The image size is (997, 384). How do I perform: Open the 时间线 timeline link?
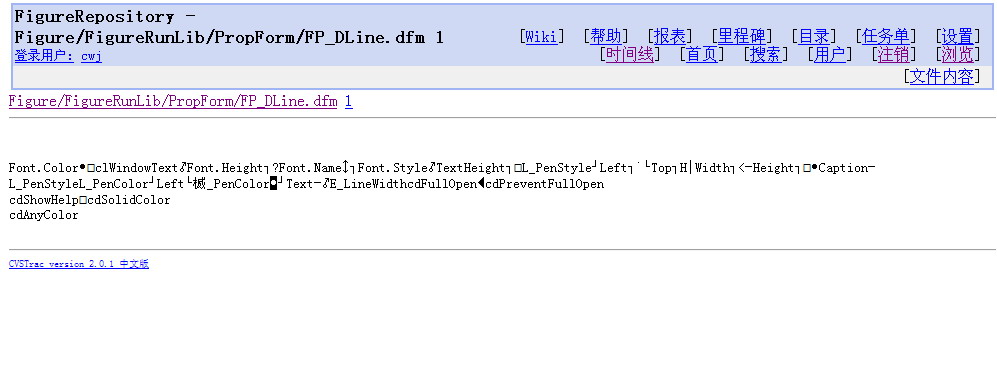click(629, 55)
